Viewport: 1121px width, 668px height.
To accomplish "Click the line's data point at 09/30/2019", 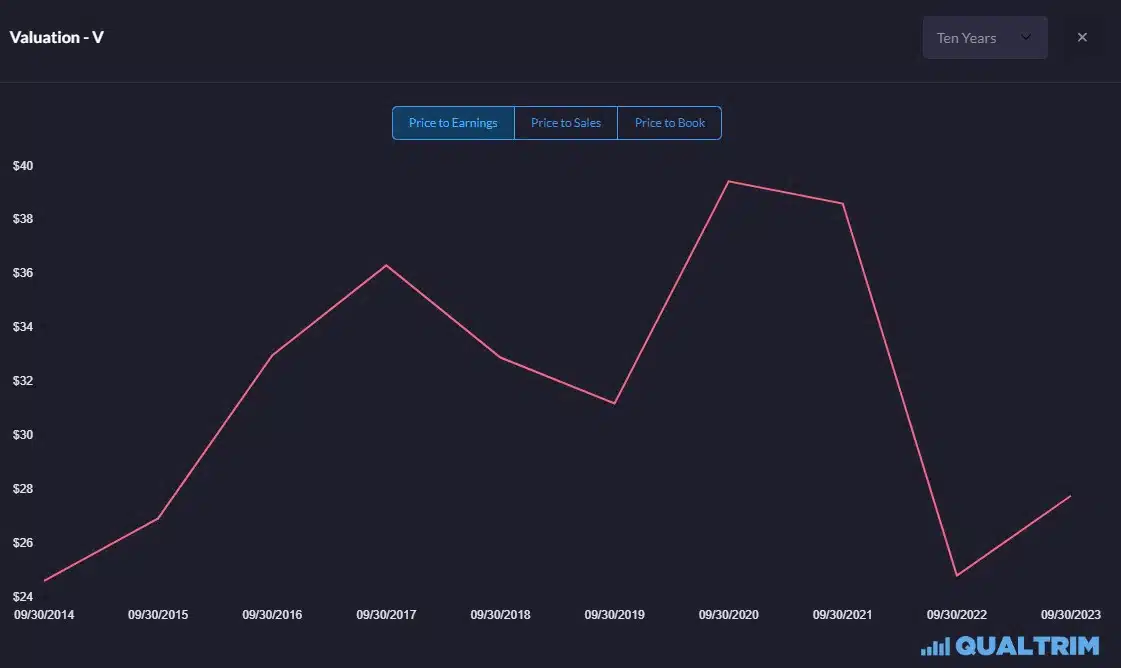I will 614,403.
